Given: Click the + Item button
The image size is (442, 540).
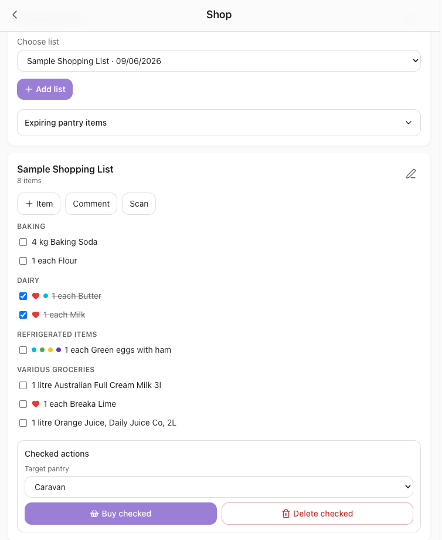Looking at the screenshot, I should pyautogui.click(x=39, y=204).
